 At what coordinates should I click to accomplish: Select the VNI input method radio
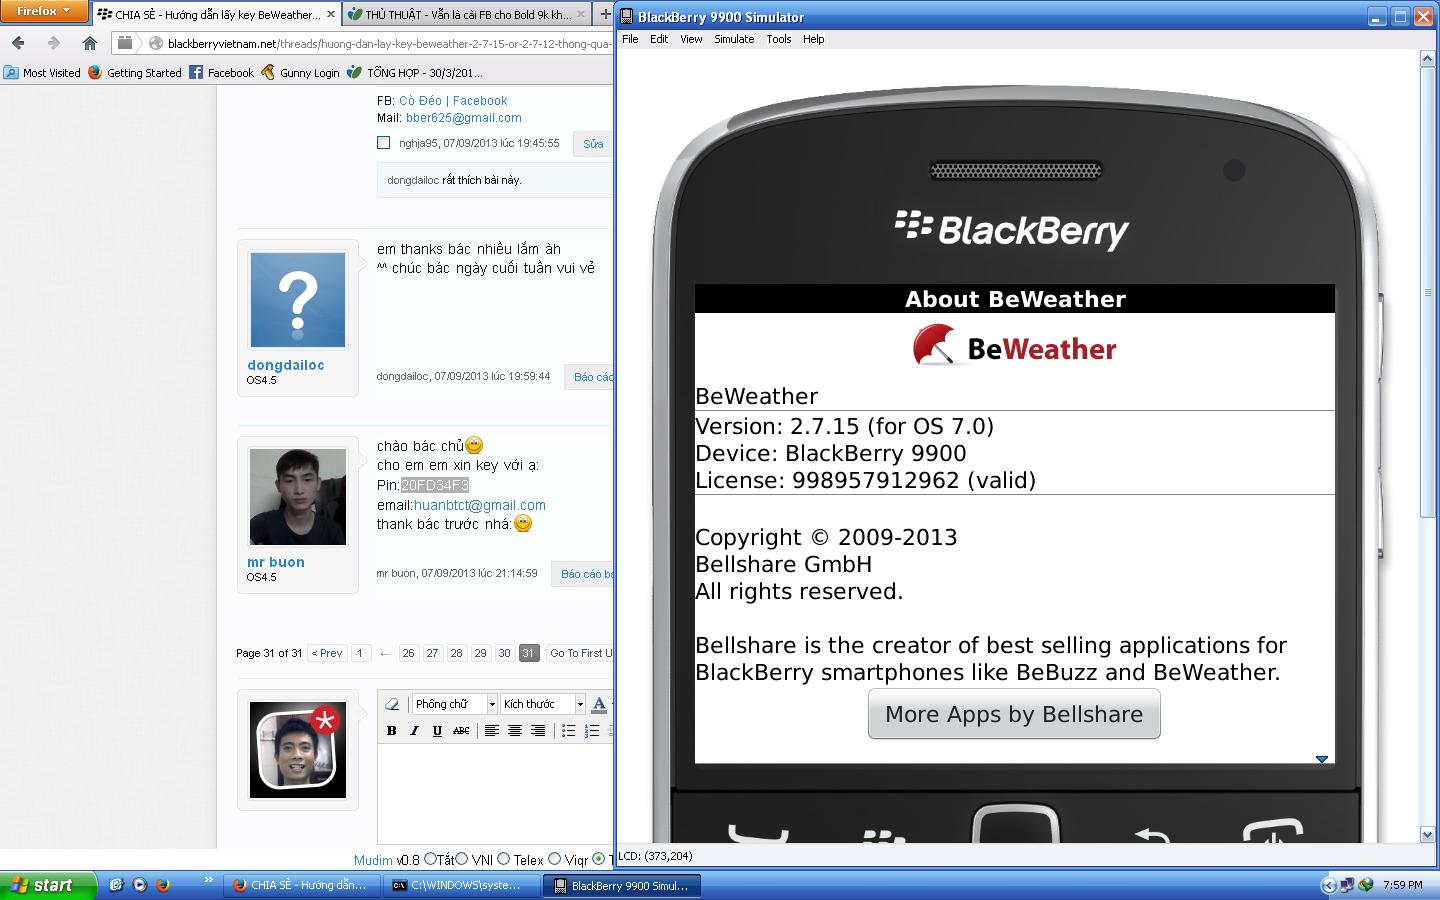click(462, 858)
